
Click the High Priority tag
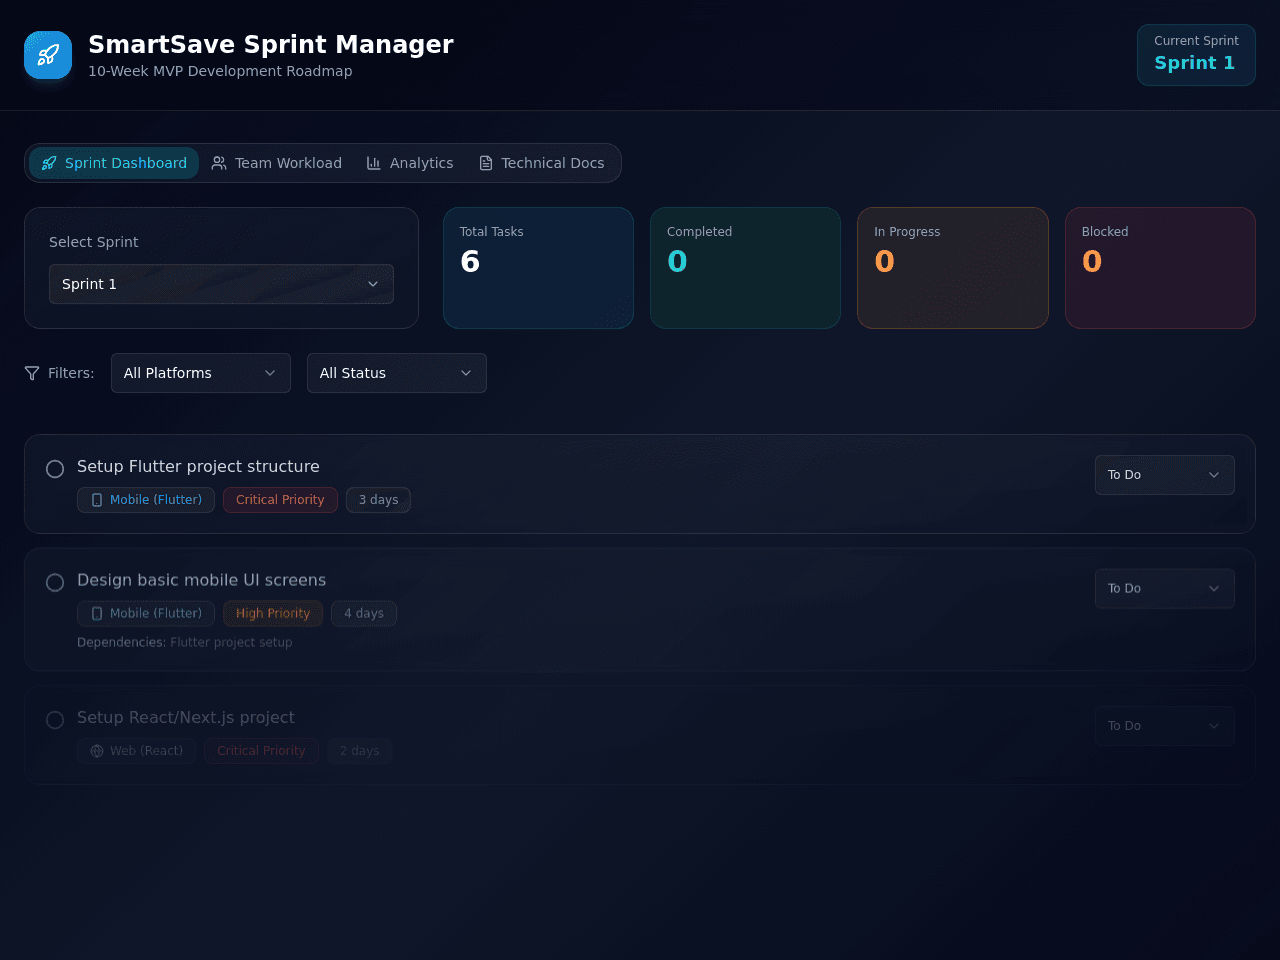tap(273, 614)
